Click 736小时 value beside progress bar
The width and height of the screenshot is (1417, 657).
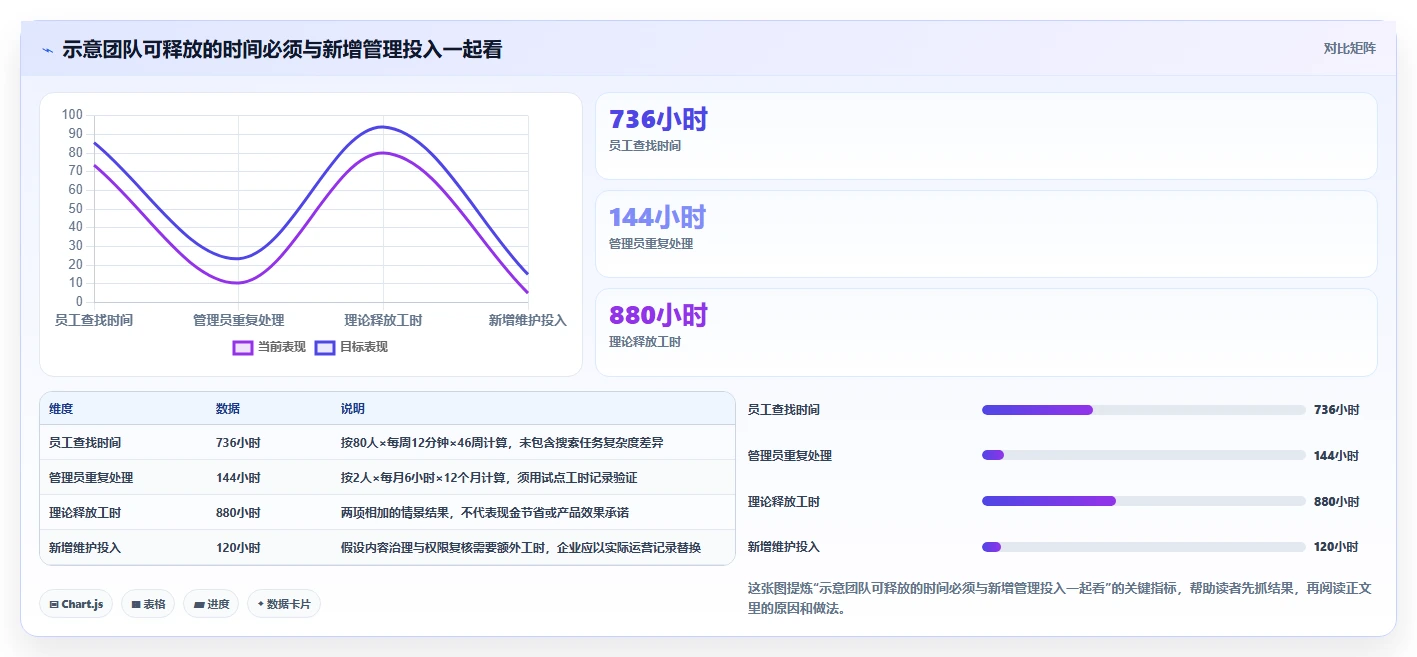coord(1337,410)
